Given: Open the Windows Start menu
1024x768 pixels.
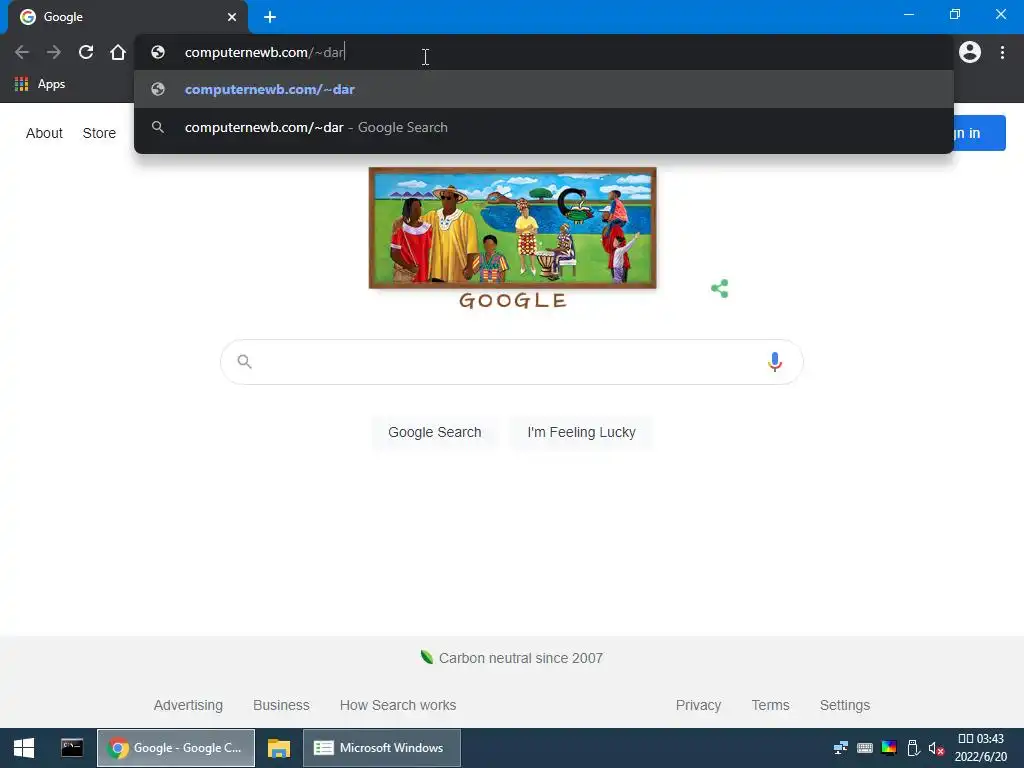Looking at the screenshot, I should click(x=24, y=748).
